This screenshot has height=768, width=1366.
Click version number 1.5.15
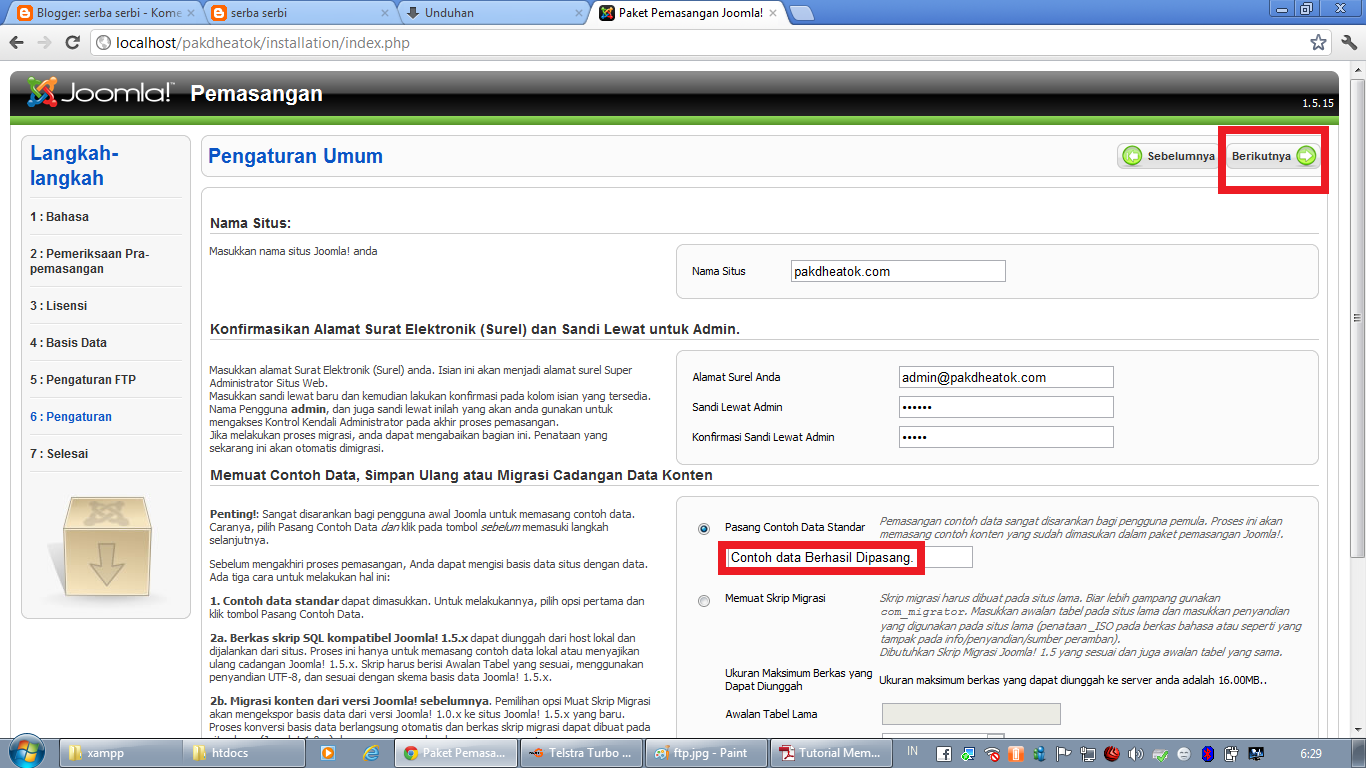(1317, 103)
